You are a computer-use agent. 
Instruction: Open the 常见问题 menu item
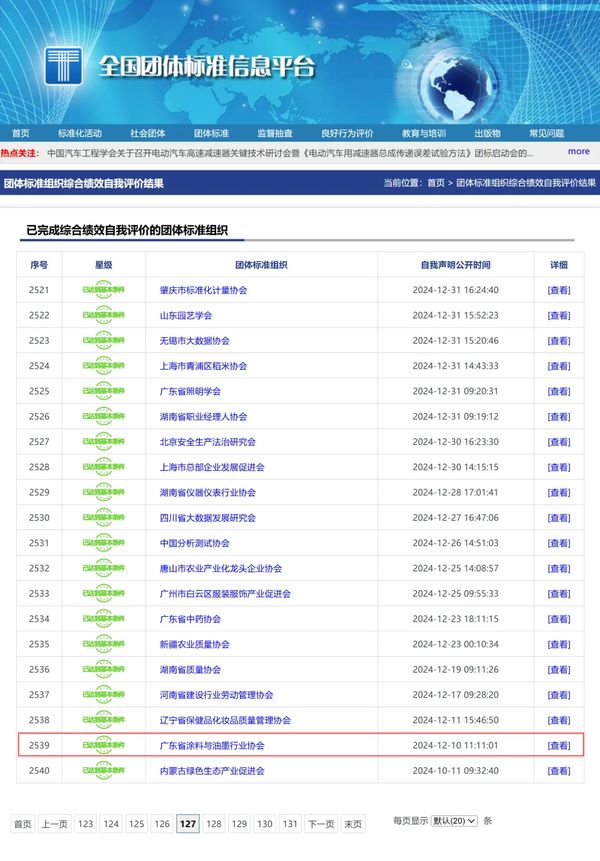tap(547, 133)
